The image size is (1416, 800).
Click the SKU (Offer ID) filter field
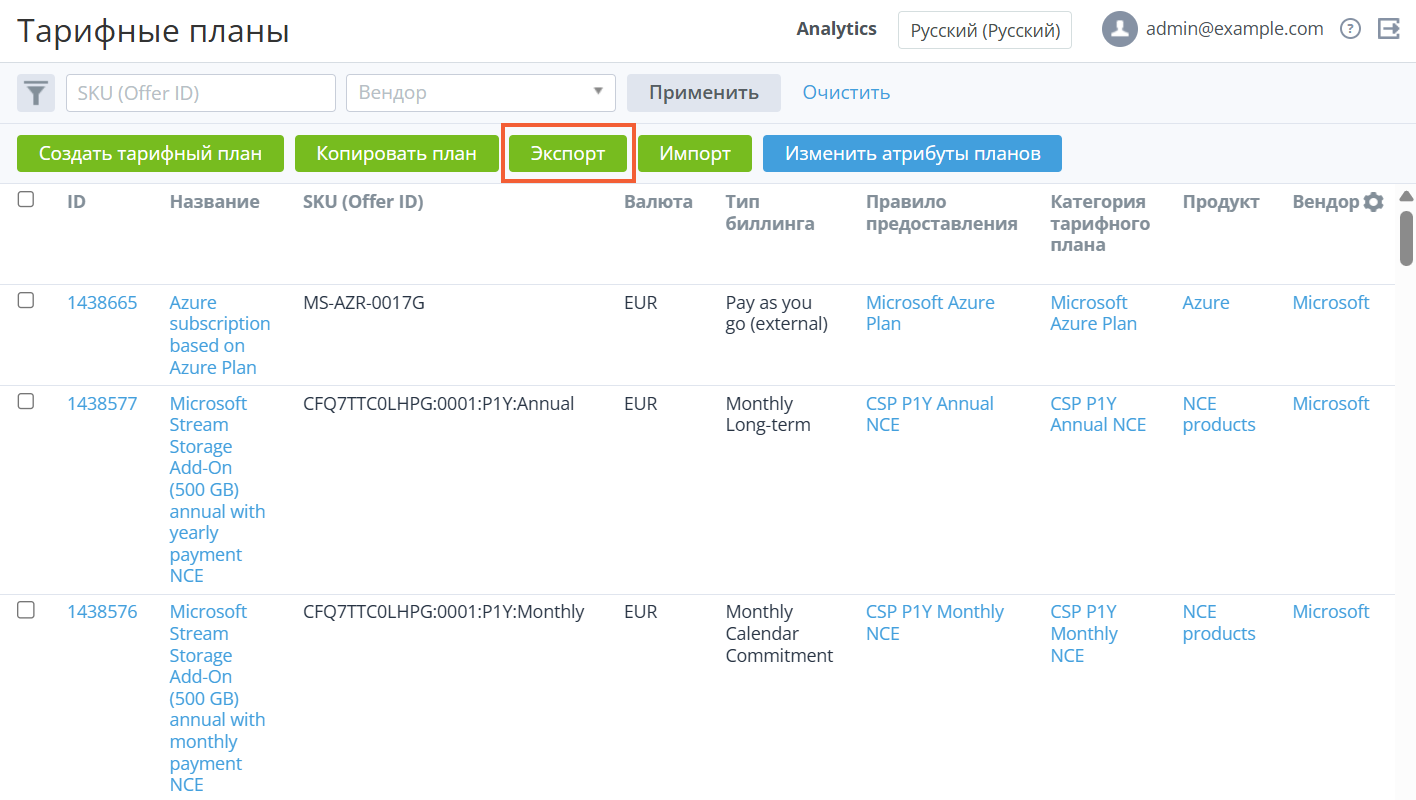(201, 93)
